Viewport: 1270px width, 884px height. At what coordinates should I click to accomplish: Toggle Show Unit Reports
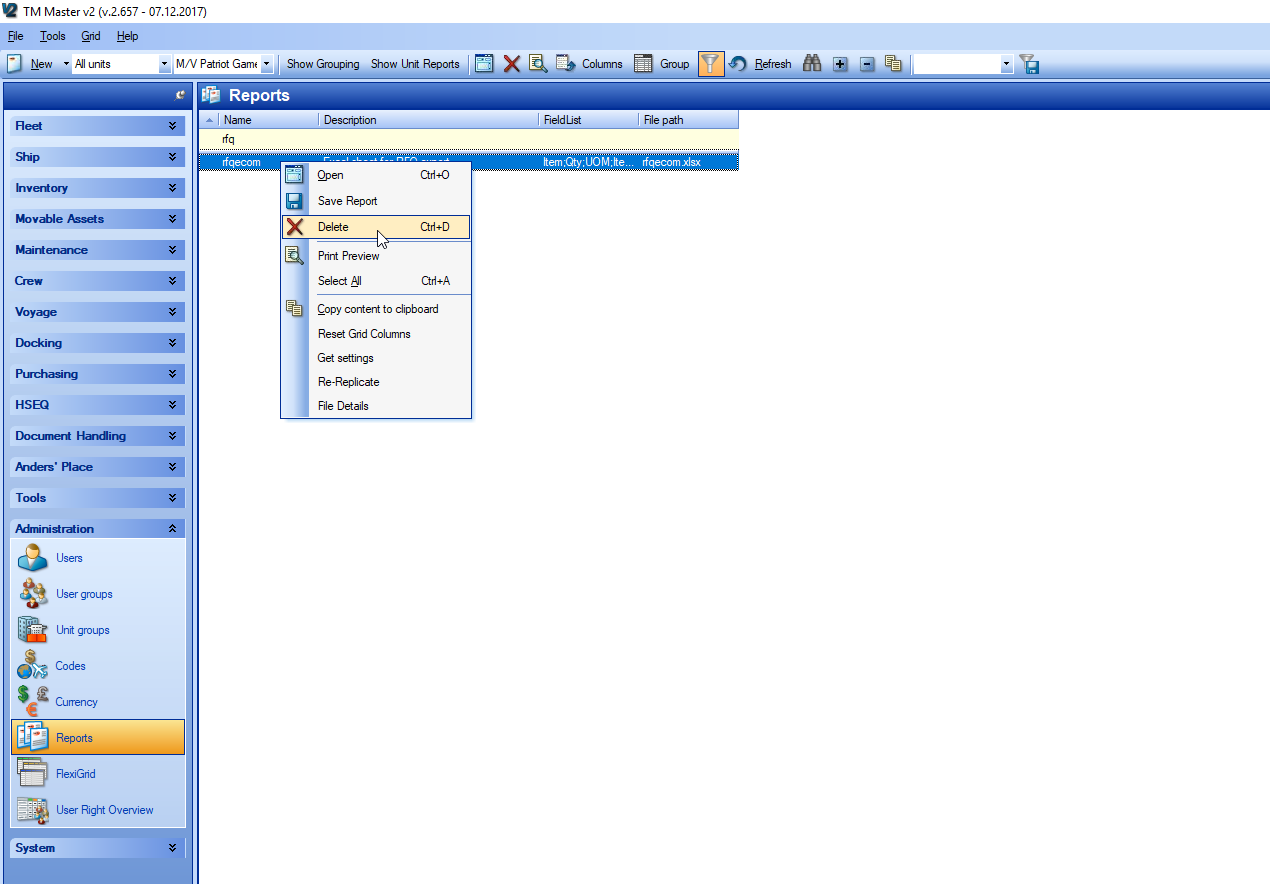click(415, 64)
